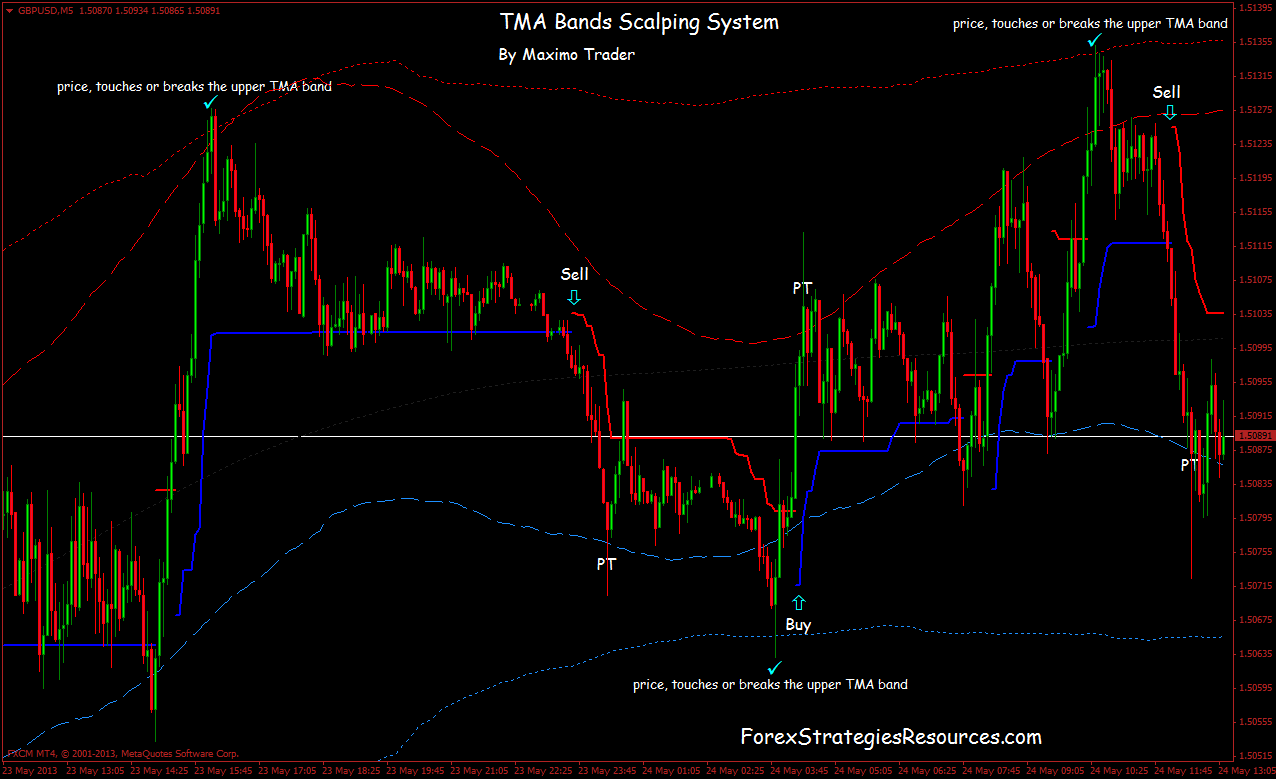Click time axis label 23 May 22:25
1276x779 pixels.
tap(543, 772)
